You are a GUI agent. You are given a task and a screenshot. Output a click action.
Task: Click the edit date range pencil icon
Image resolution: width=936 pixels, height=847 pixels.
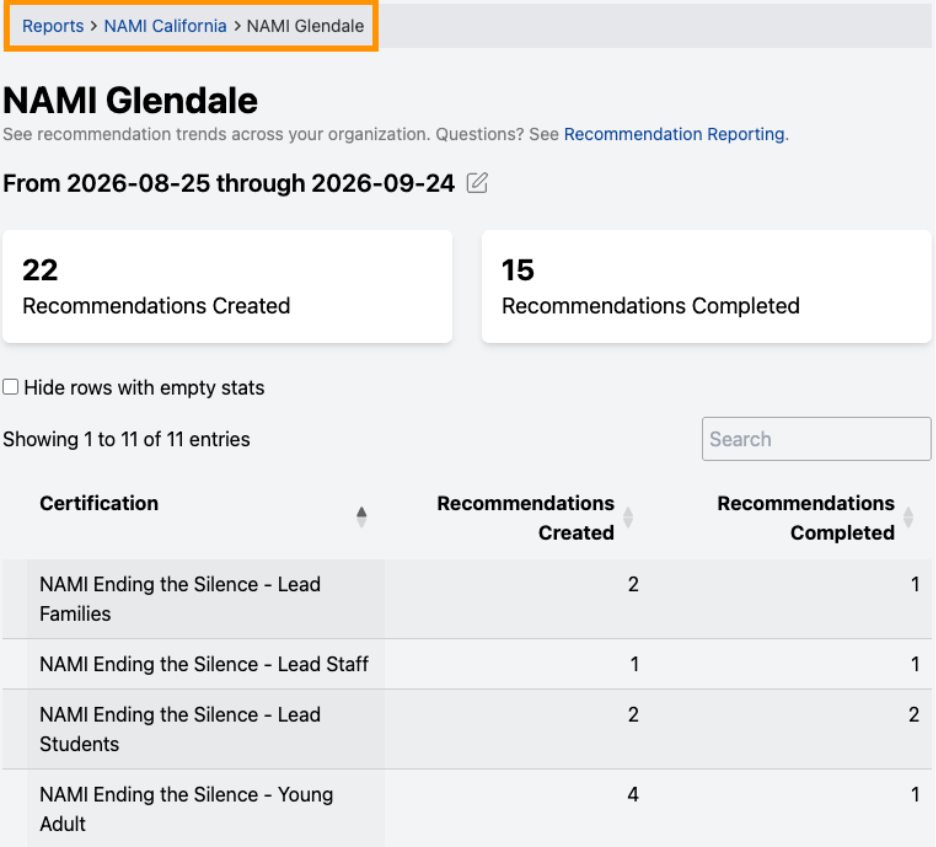(x=477, y=183)
